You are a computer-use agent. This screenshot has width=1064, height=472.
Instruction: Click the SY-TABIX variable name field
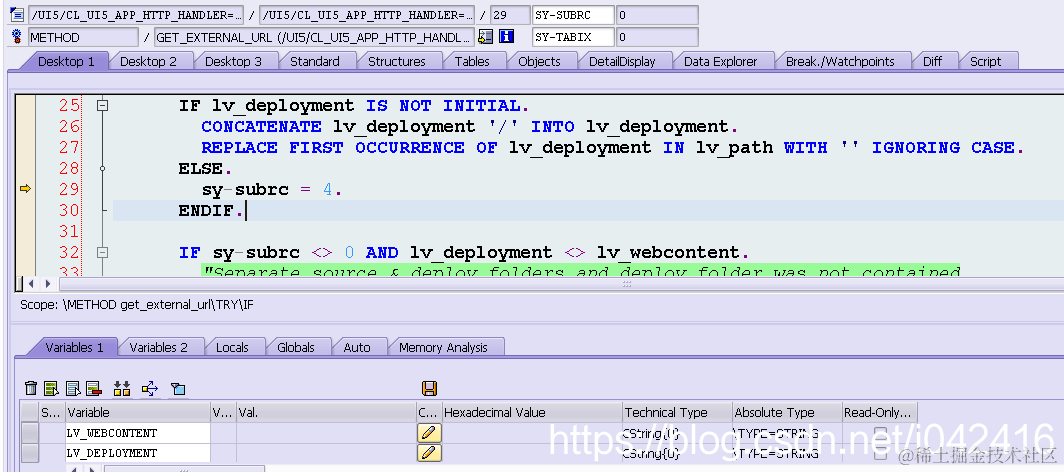tap(573, 37)
